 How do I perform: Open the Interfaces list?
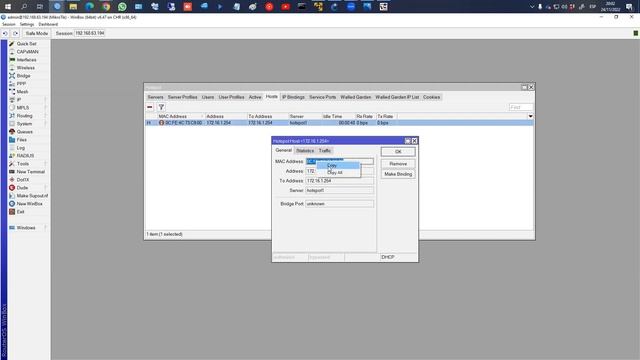(26, 60)
